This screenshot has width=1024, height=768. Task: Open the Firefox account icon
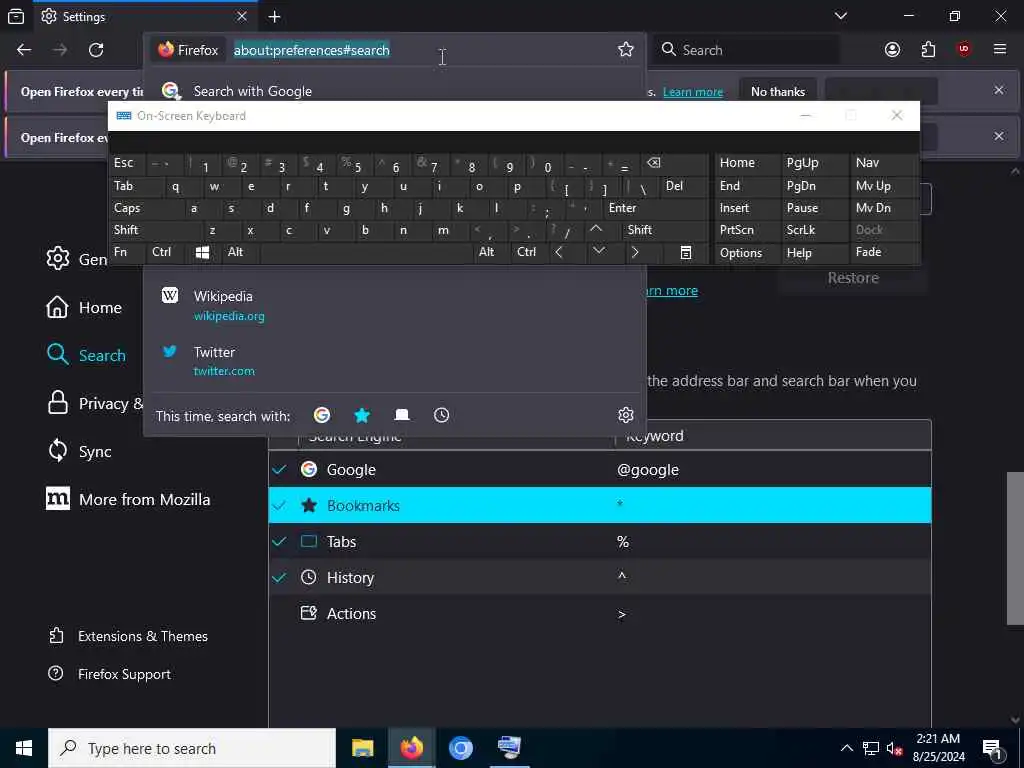click(892, 50)
